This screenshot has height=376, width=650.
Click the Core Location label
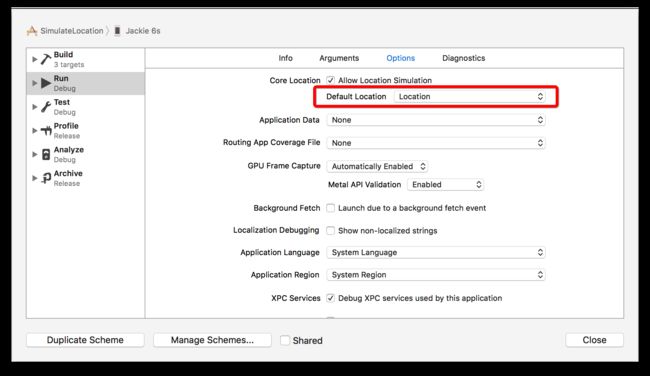(x=295, y=80)
